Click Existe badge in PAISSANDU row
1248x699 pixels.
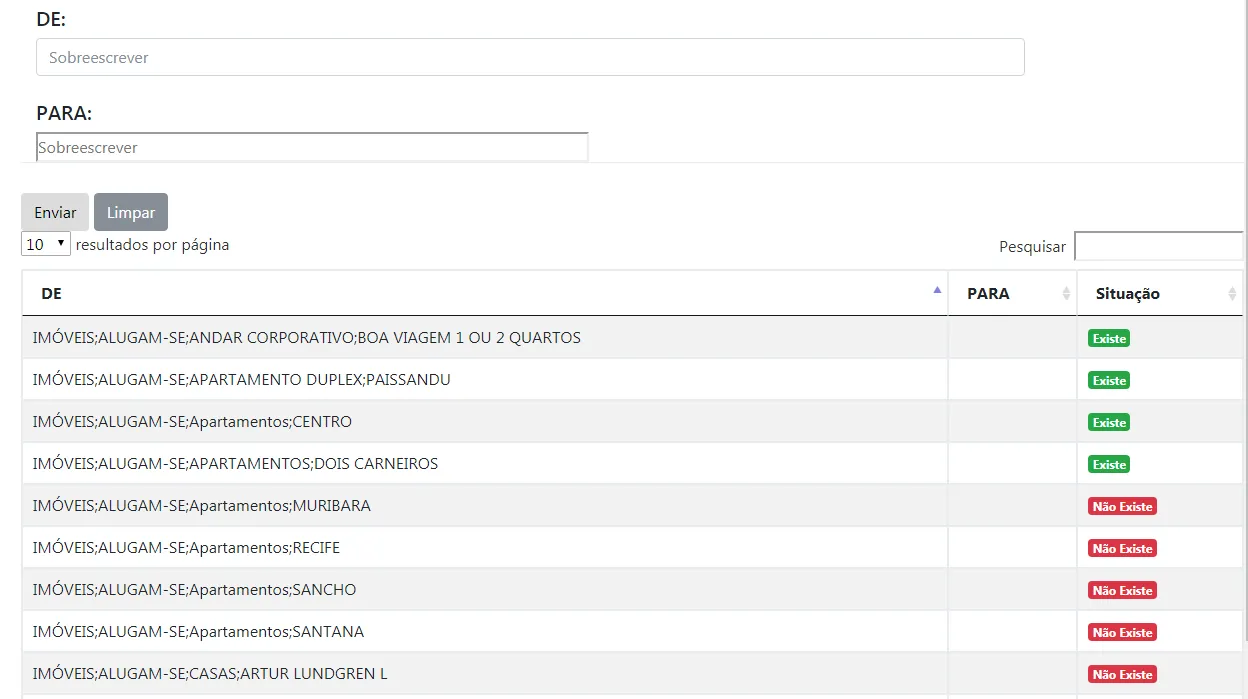(1109, 381)
